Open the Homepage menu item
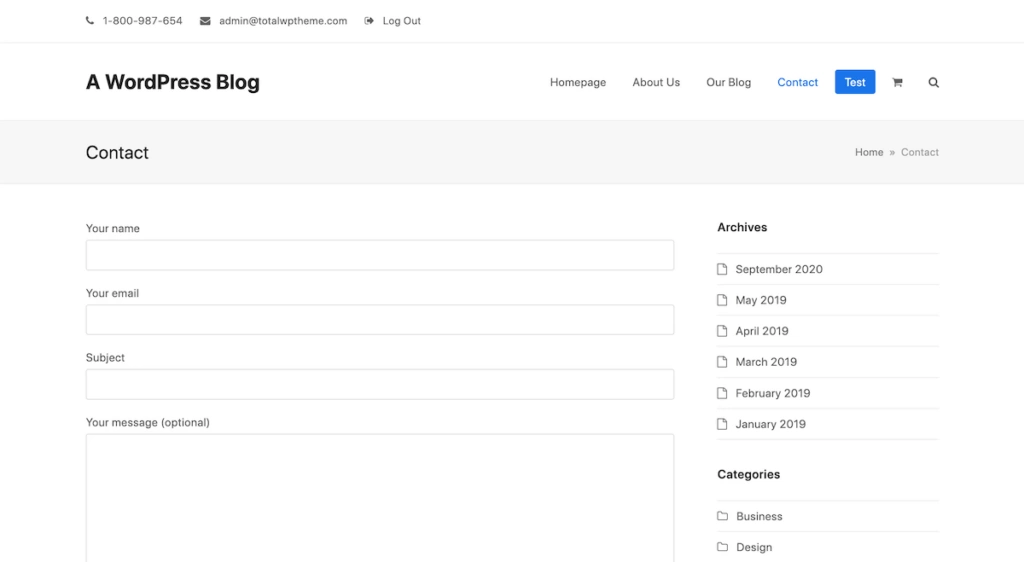Viewport: 1024px width, 562px height. tap(578, 83)
